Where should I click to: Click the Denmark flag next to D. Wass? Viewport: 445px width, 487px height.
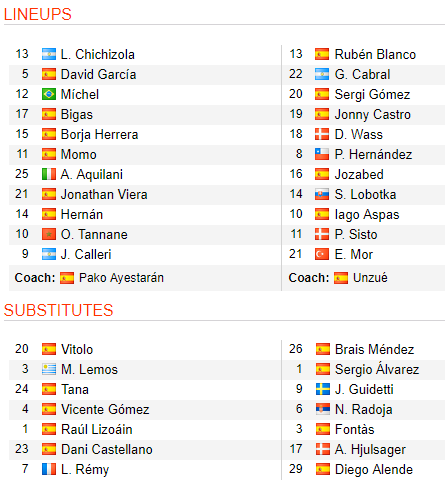[x=322, y=134]
